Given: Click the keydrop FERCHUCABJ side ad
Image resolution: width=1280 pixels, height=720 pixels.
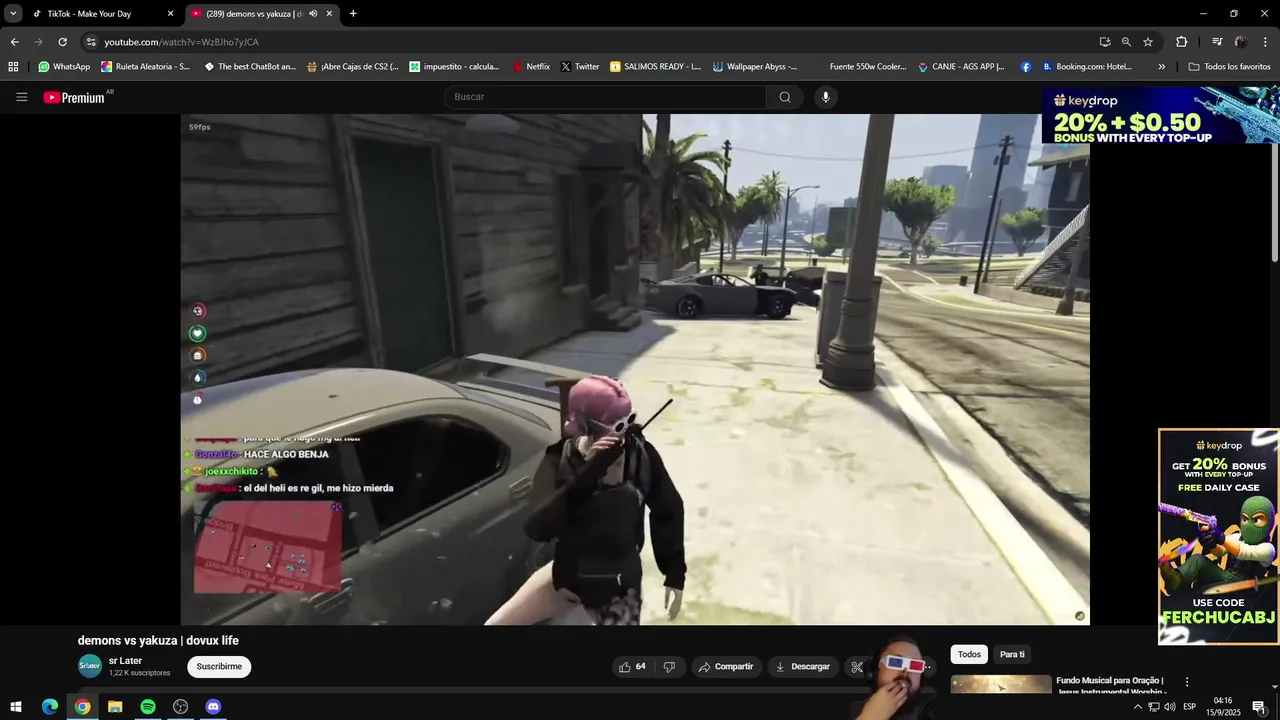Looking at the screenshot, I should tap(1218, 537).
